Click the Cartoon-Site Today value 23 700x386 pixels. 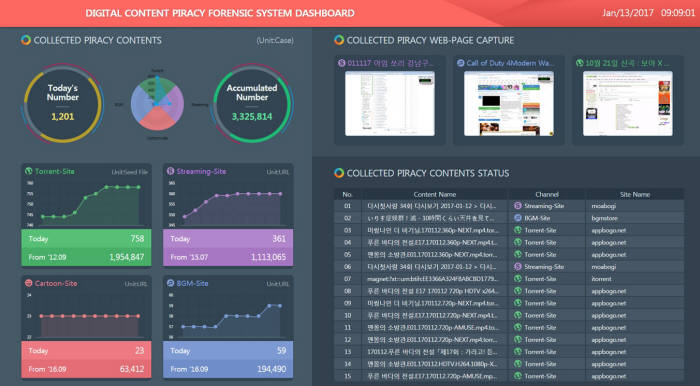click(x=140, y=351)
